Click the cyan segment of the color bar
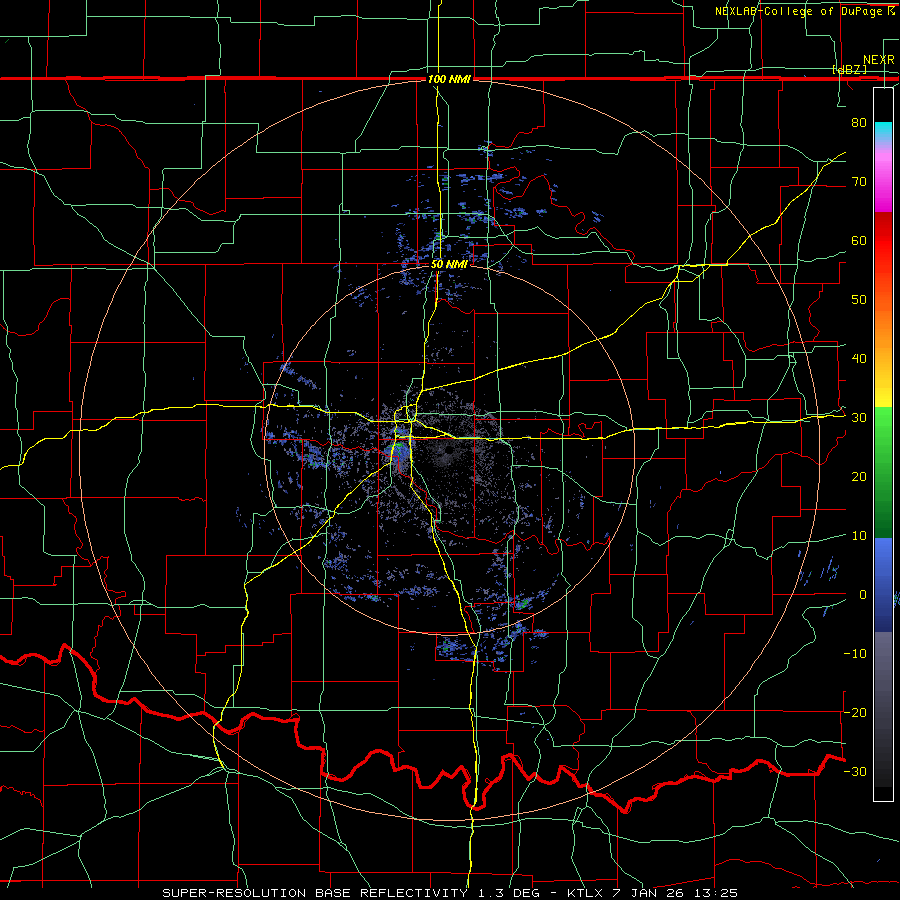Image resolution: width=900 pixels, height=900 pixels. click(883, 131)
